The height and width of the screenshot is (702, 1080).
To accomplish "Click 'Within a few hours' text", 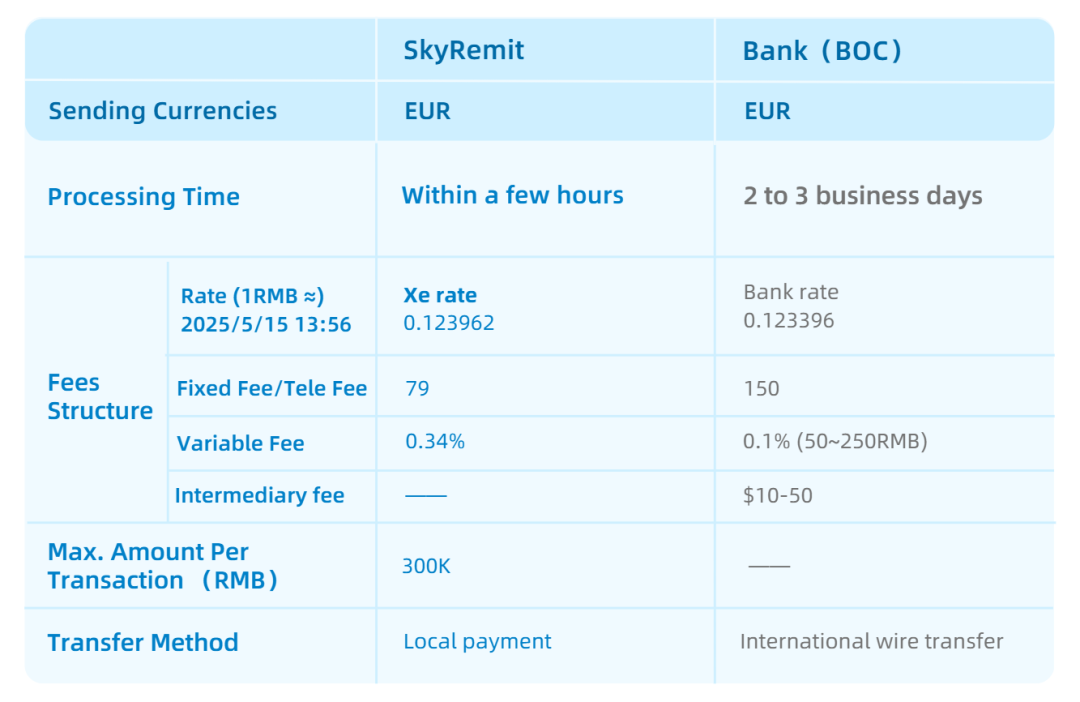I will pos(512,195).
